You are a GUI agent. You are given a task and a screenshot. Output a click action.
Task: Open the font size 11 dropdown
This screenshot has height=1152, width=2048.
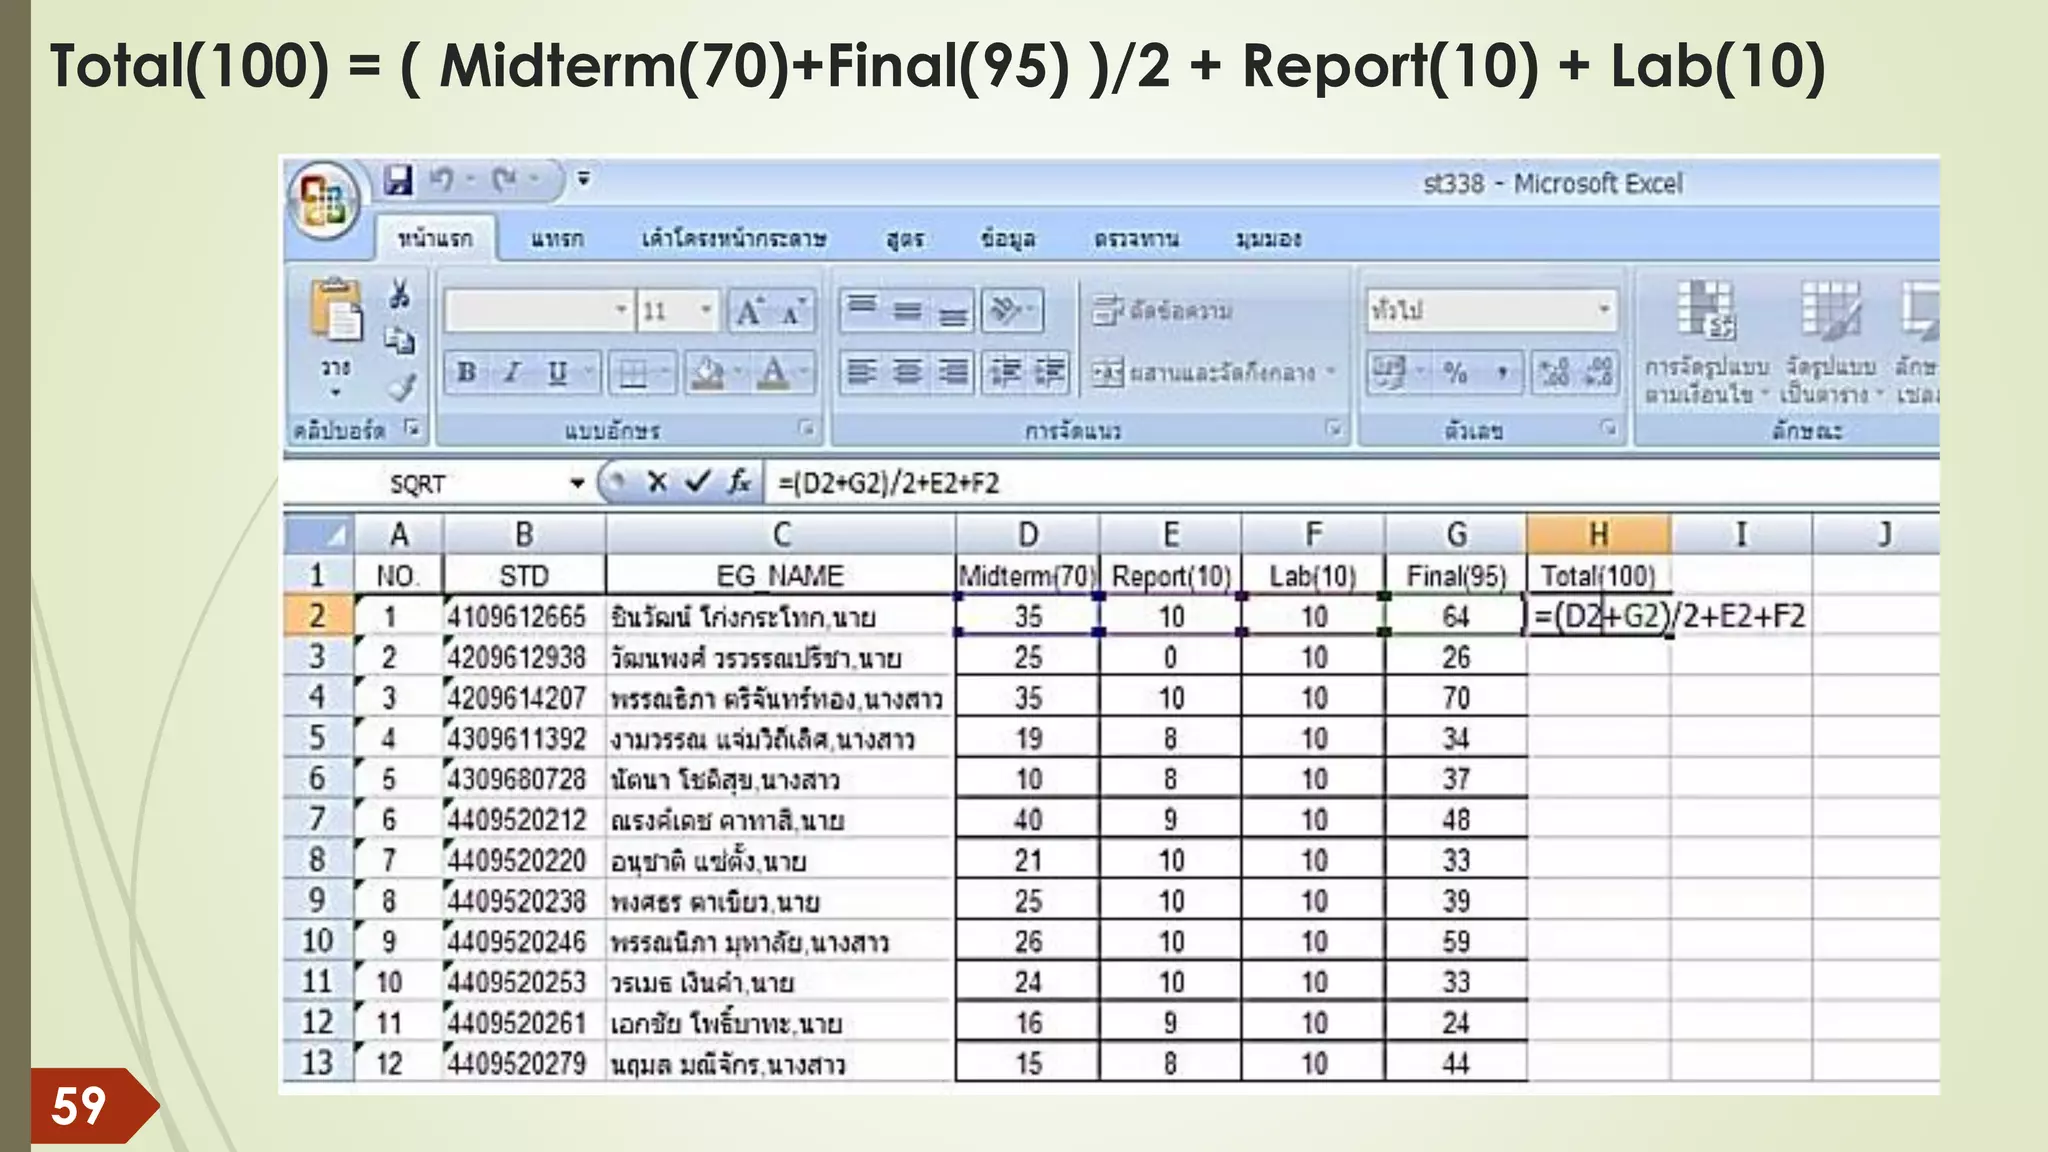click(x=706, y=311)
